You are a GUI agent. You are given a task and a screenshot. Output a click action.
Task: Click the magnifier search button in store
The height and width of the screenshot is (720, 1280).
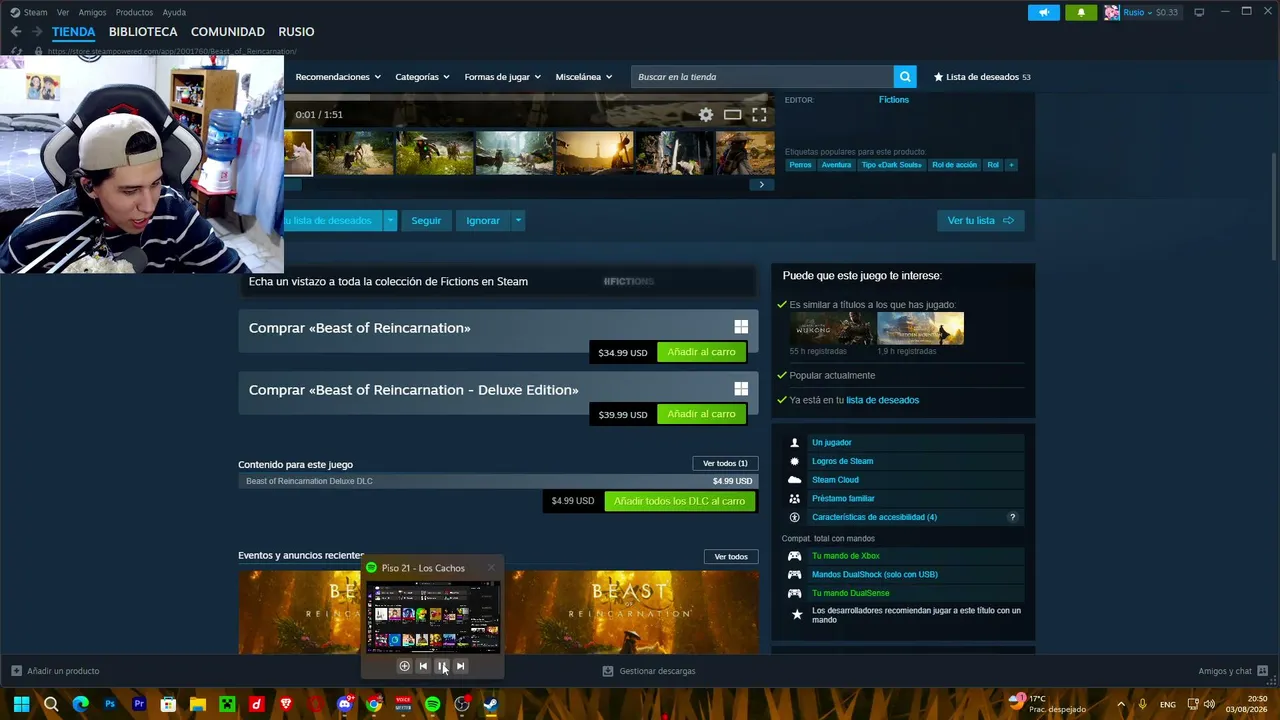905,77
